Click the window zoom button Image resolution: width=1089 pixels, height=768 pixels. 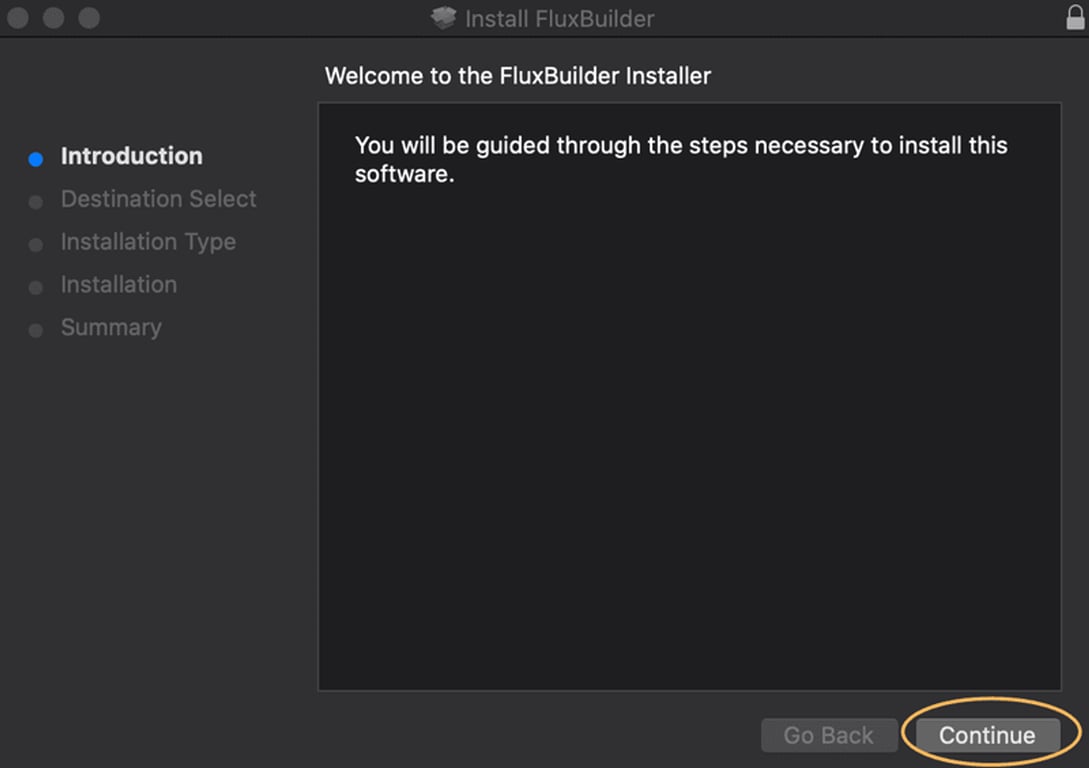click(89, 18)
